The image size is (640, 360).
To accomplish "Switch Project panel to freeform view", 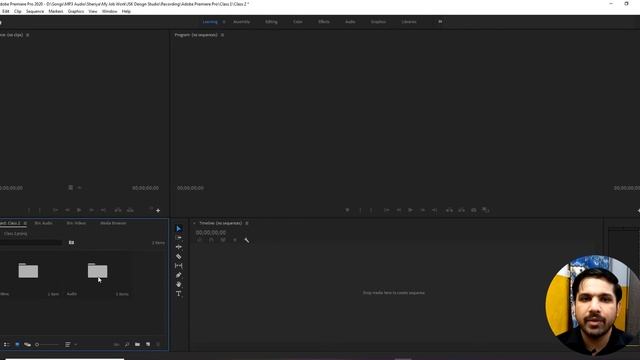I will (27, 344).
